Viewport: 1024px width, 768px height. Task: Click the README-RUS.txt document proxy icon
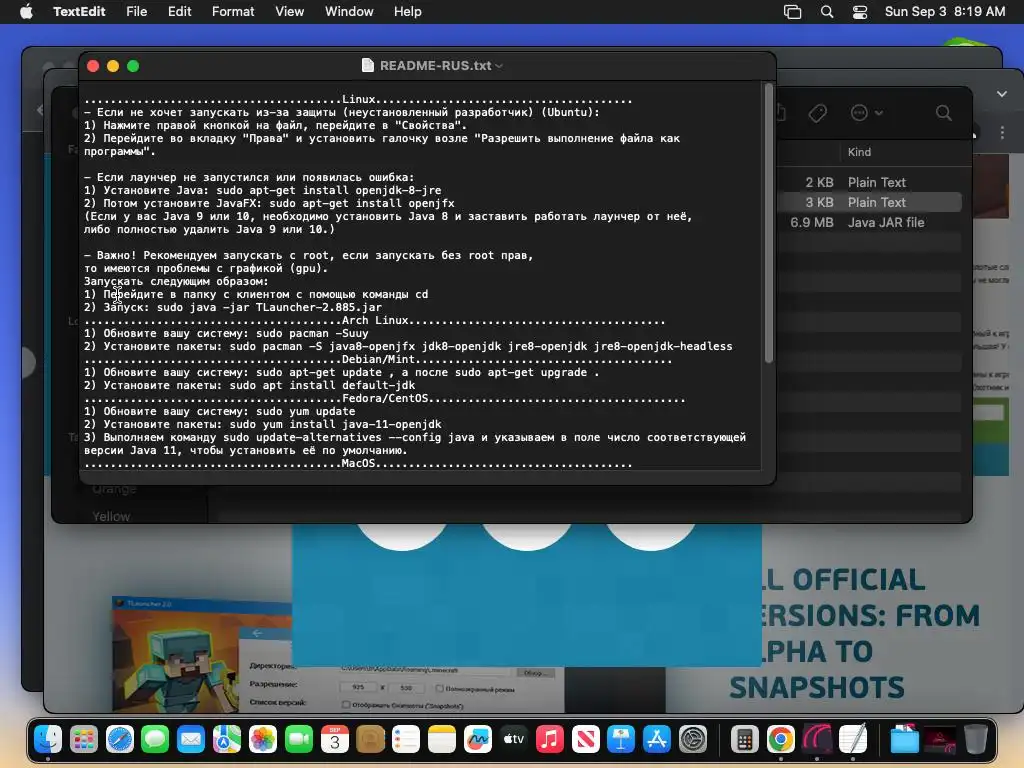(x=368, y=65)
